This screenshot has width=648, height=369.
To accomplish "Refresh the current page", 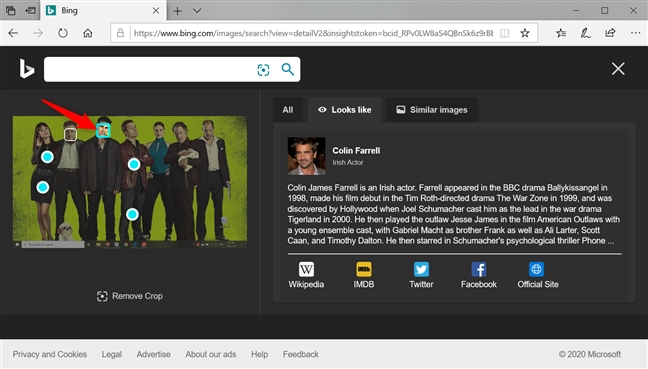I will (63, 33).
